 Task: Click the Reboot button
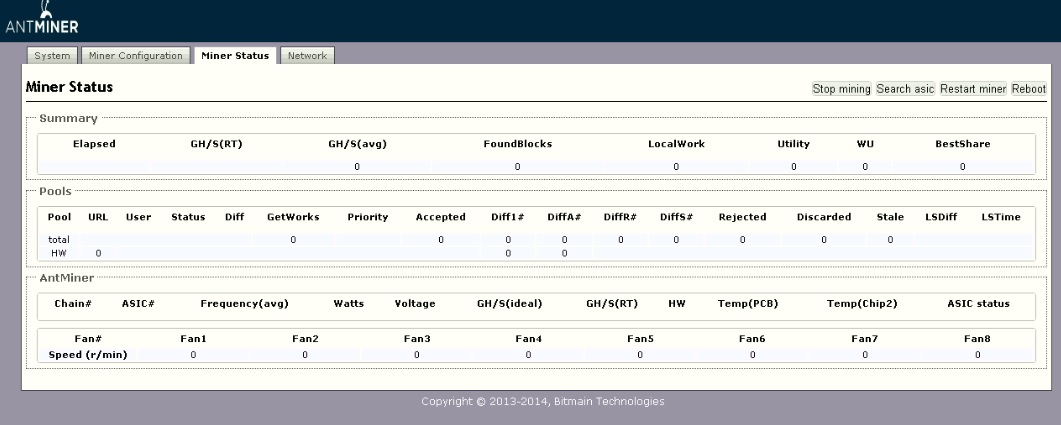pyautogui.click(x=1029, y=89)
